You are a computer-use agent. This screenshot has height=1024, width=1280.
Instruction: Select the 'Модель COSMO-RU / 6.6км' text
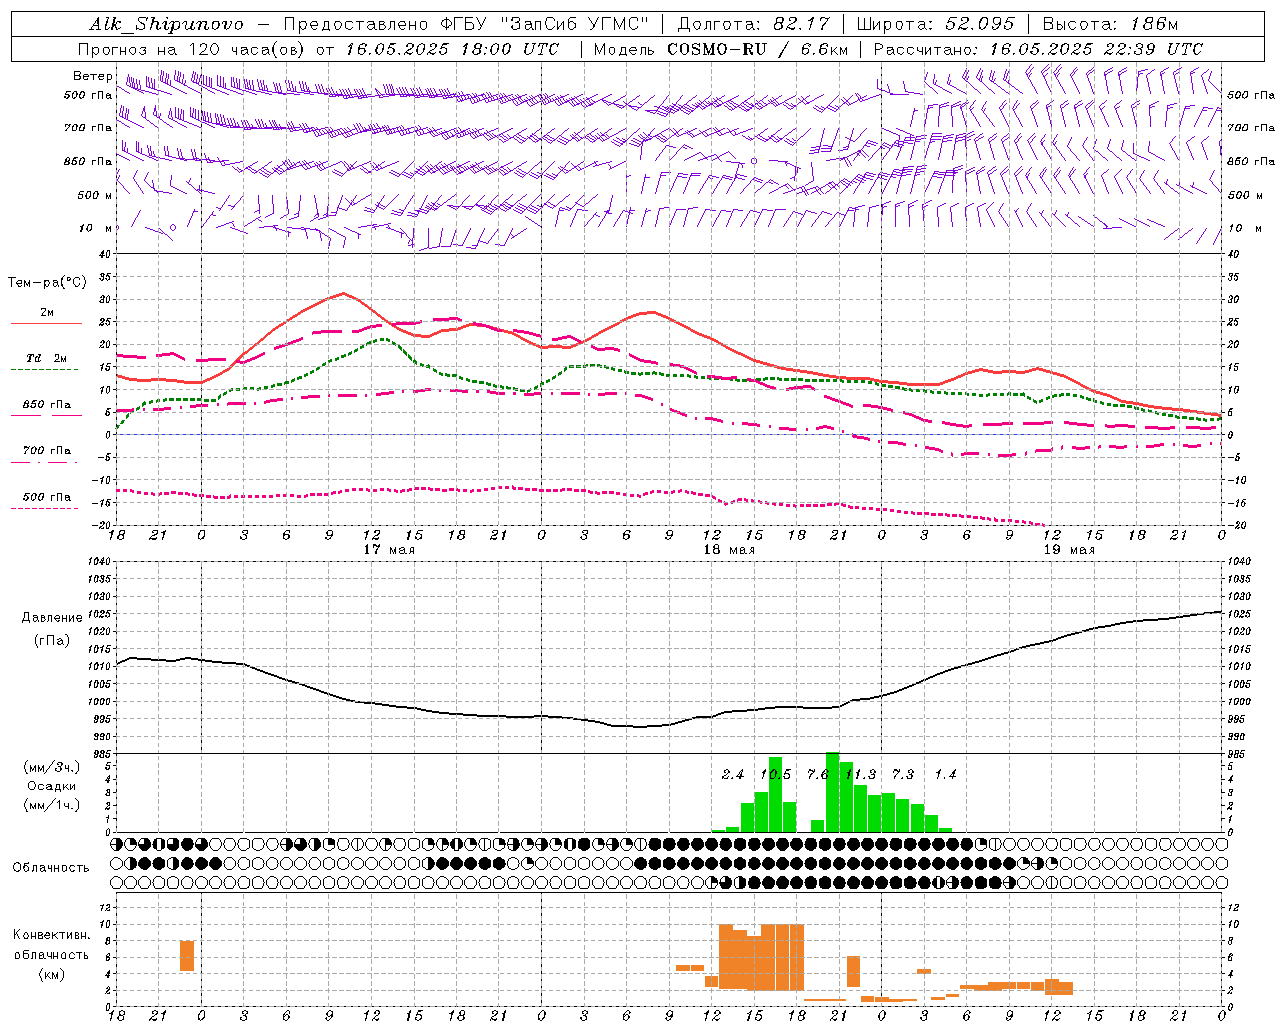coord(720,49)
